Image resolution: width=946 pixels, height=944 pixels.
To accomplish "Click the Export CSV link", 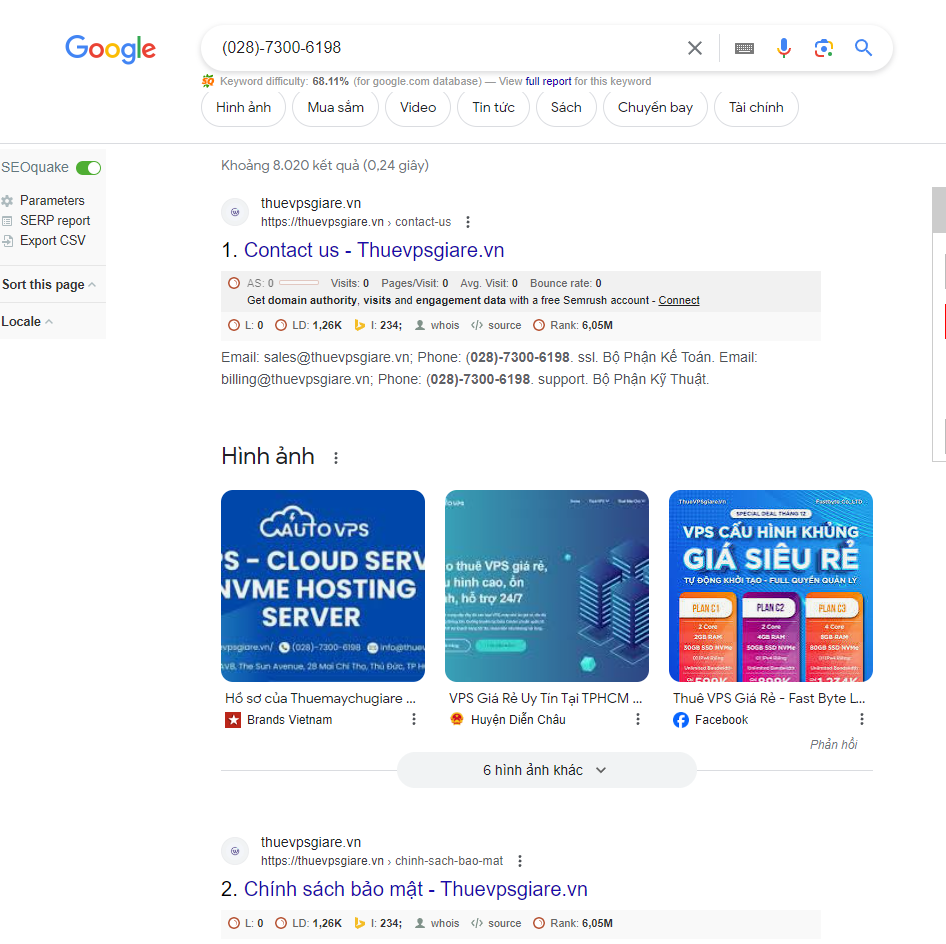I will 52,241.
